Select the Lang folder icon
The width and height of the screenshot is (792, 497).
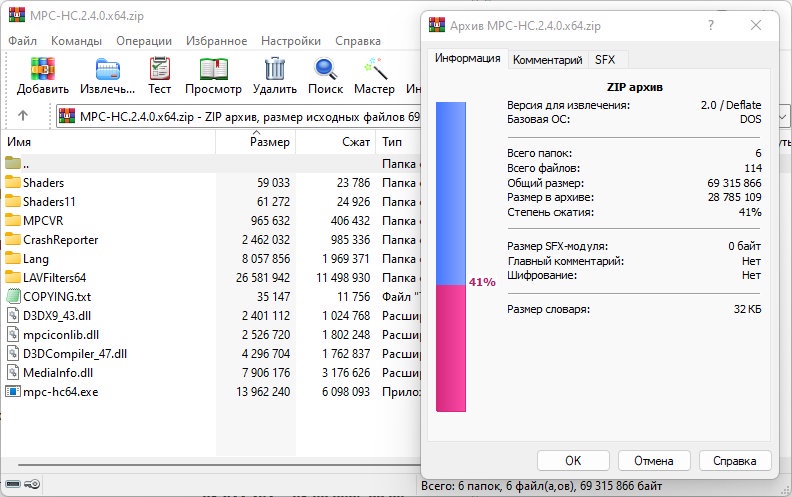click(x=13, y=258)
